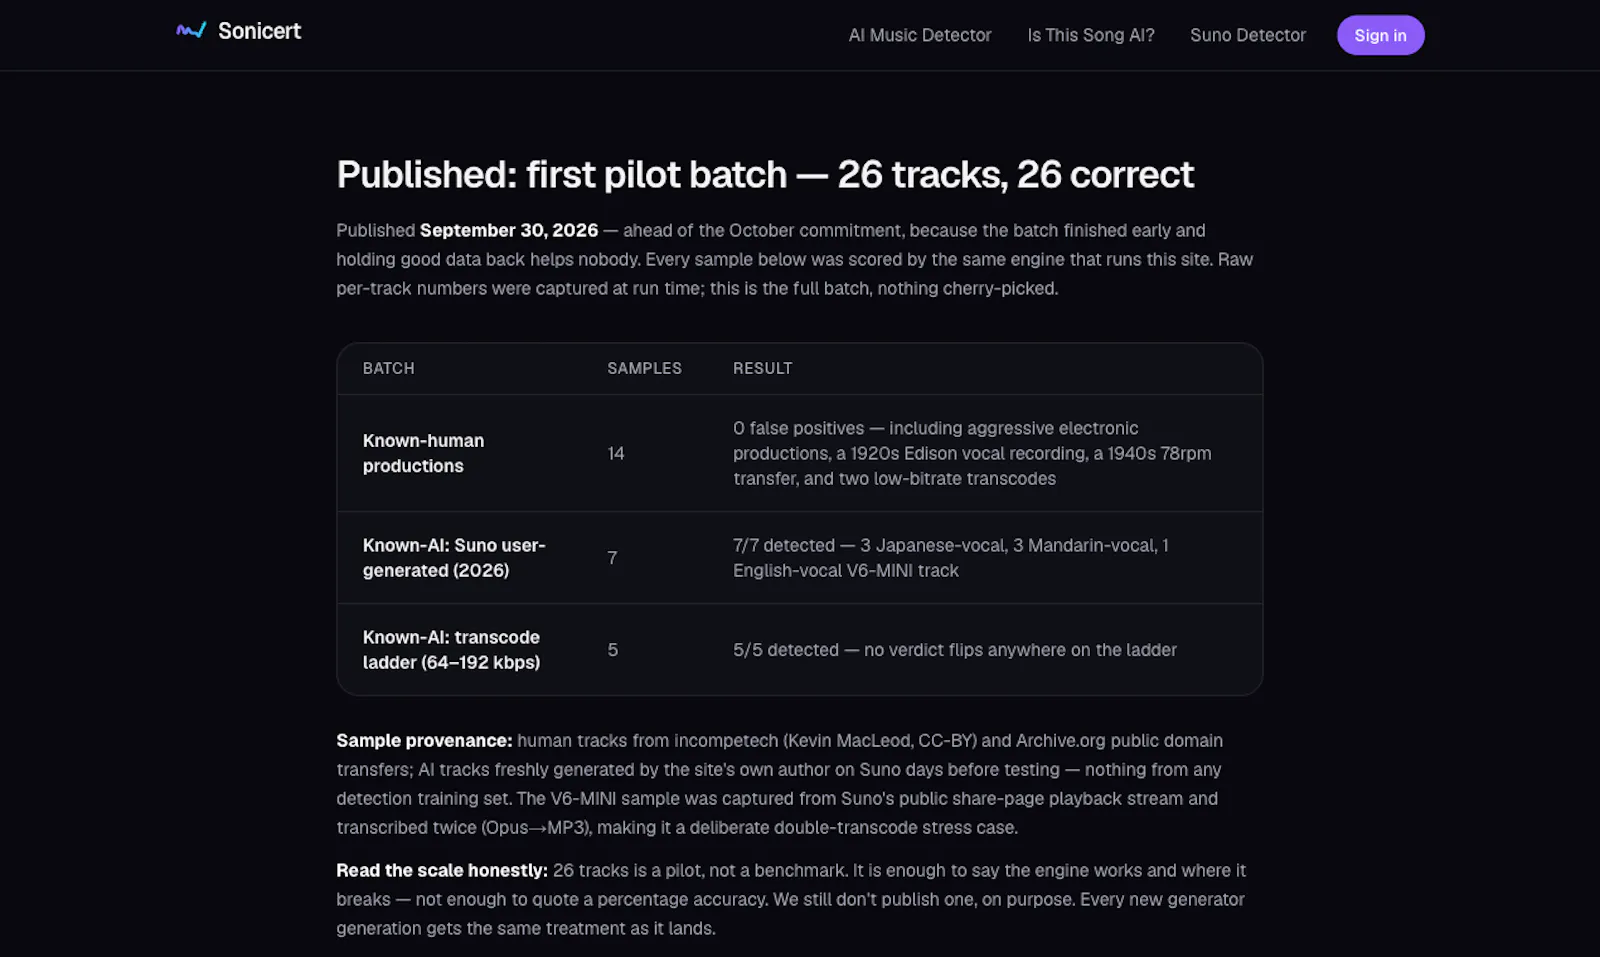Click the Sonicert waveform logo icon
1600x957 pixels.
pos(191,31)
